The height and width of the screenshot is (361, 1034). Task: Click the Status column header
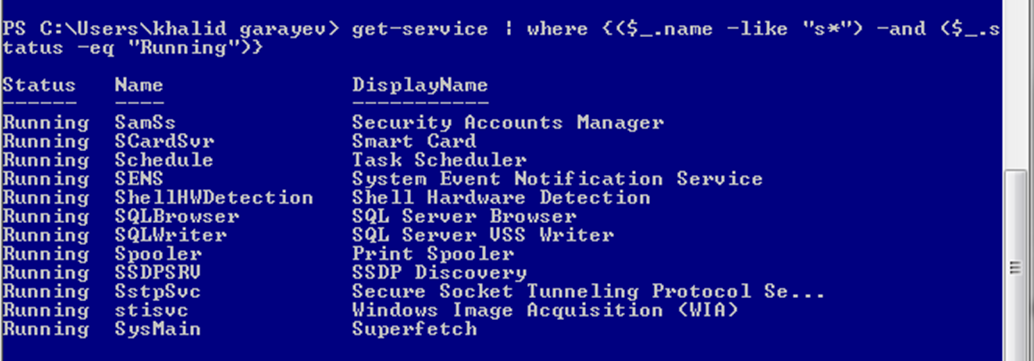tap(39, 85)
